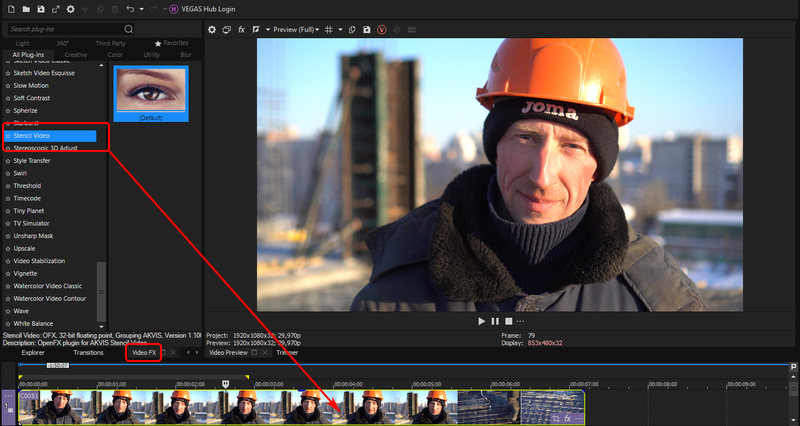Click the Render As export icon

pos(56,9)
